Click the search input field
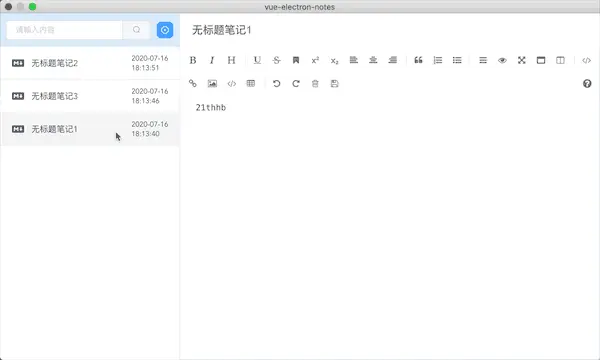 pyautogui.click(x=65, y=30)
